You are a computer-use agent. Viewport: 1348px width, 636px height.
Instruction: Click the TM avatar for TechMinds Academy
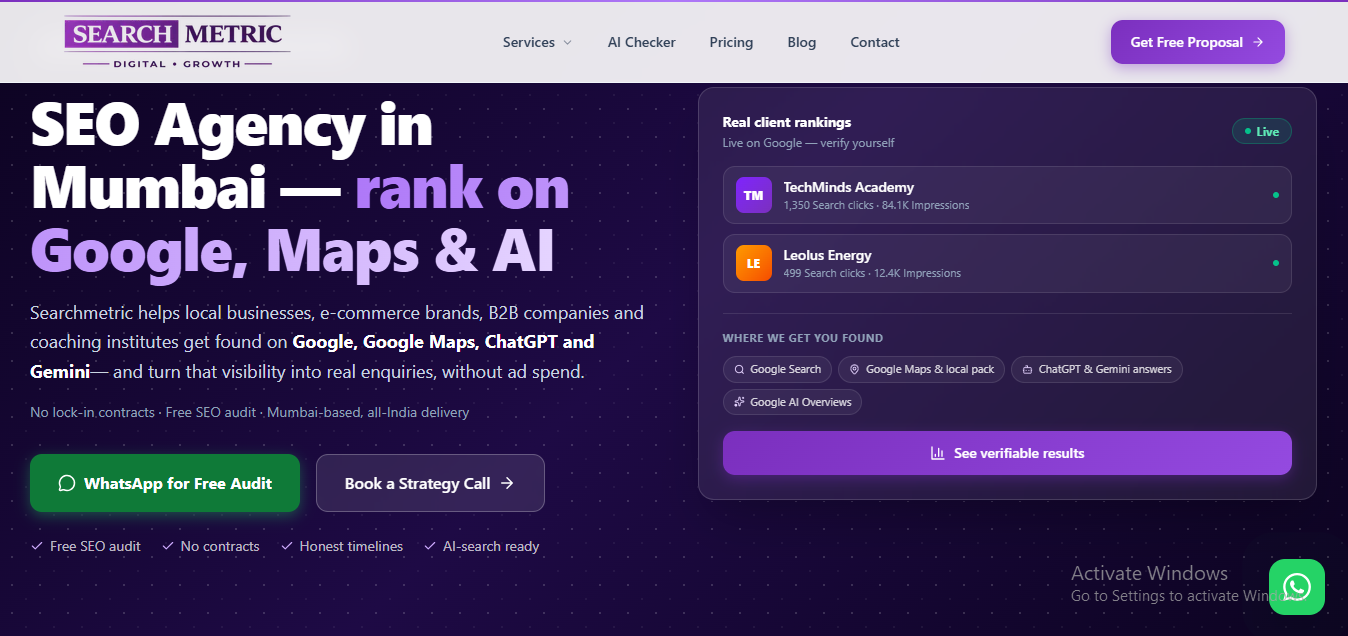pos(753,195)
